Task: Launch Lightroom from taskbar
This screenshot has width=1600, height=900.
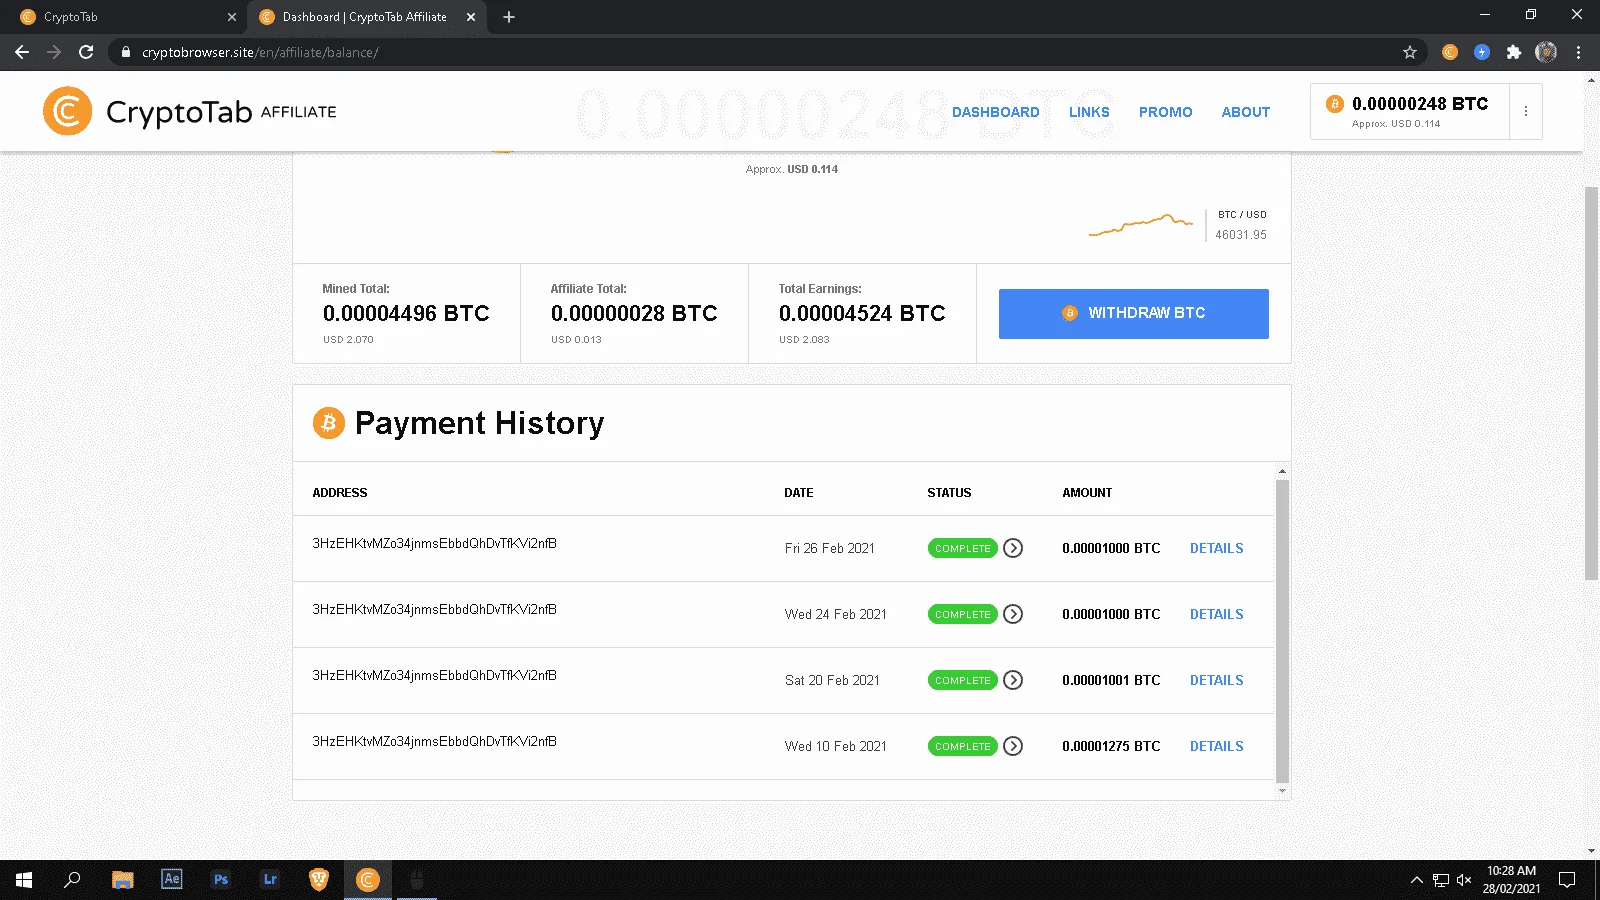Action: (x=270, y=880)
